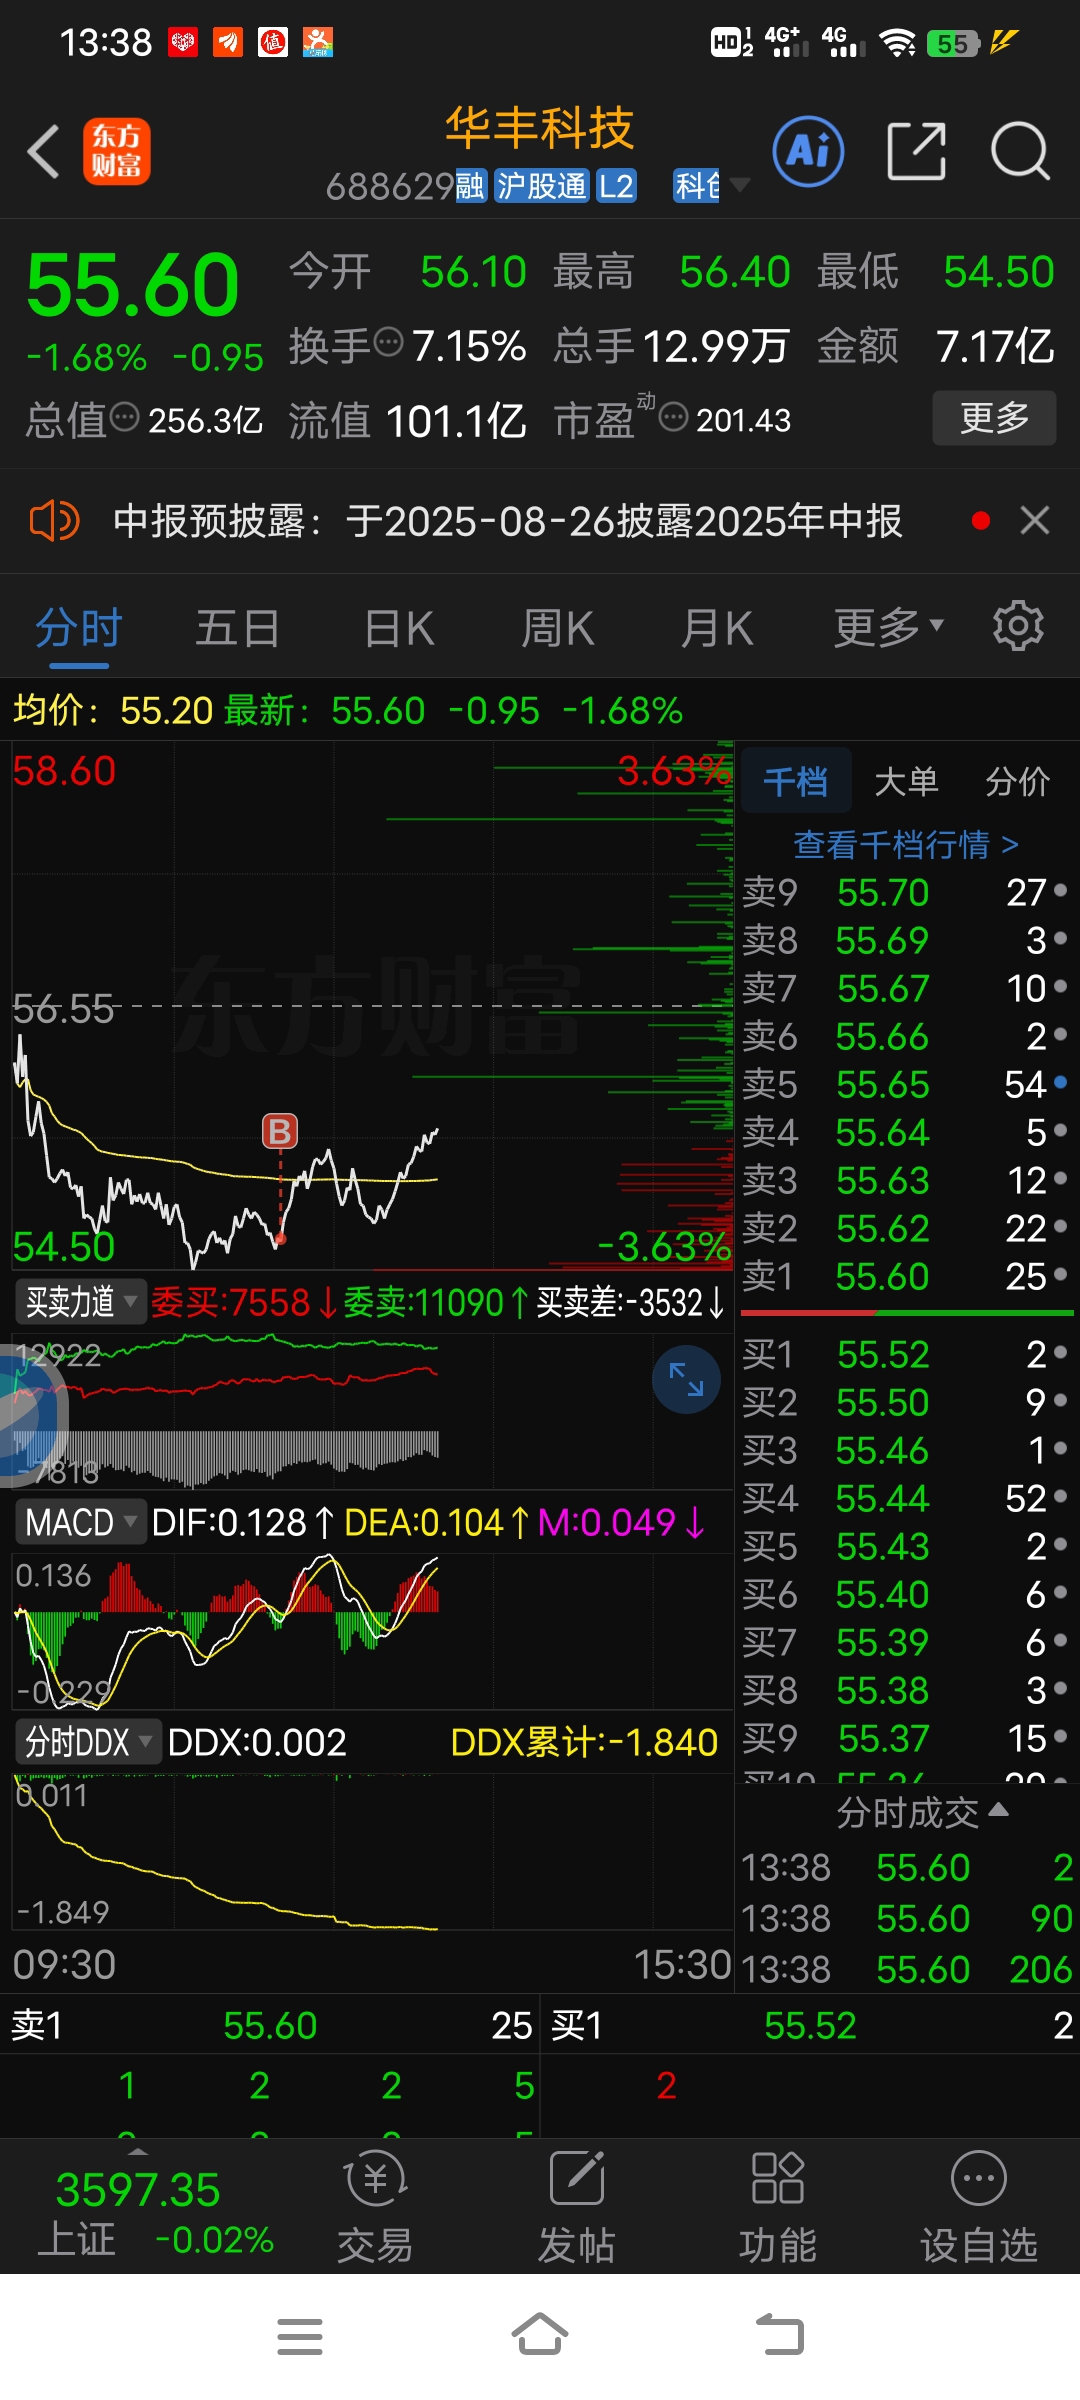Open 功能 functions icon
The width and height of the screenshot is (1080, 2400).
[778, 2207]
